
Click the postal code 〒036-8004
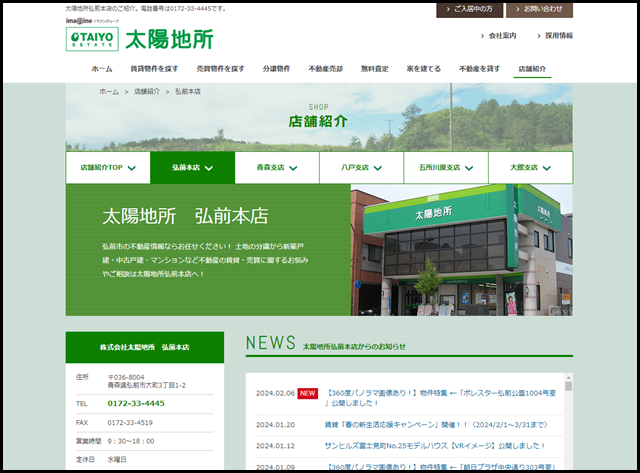click(x=126, y=377)
